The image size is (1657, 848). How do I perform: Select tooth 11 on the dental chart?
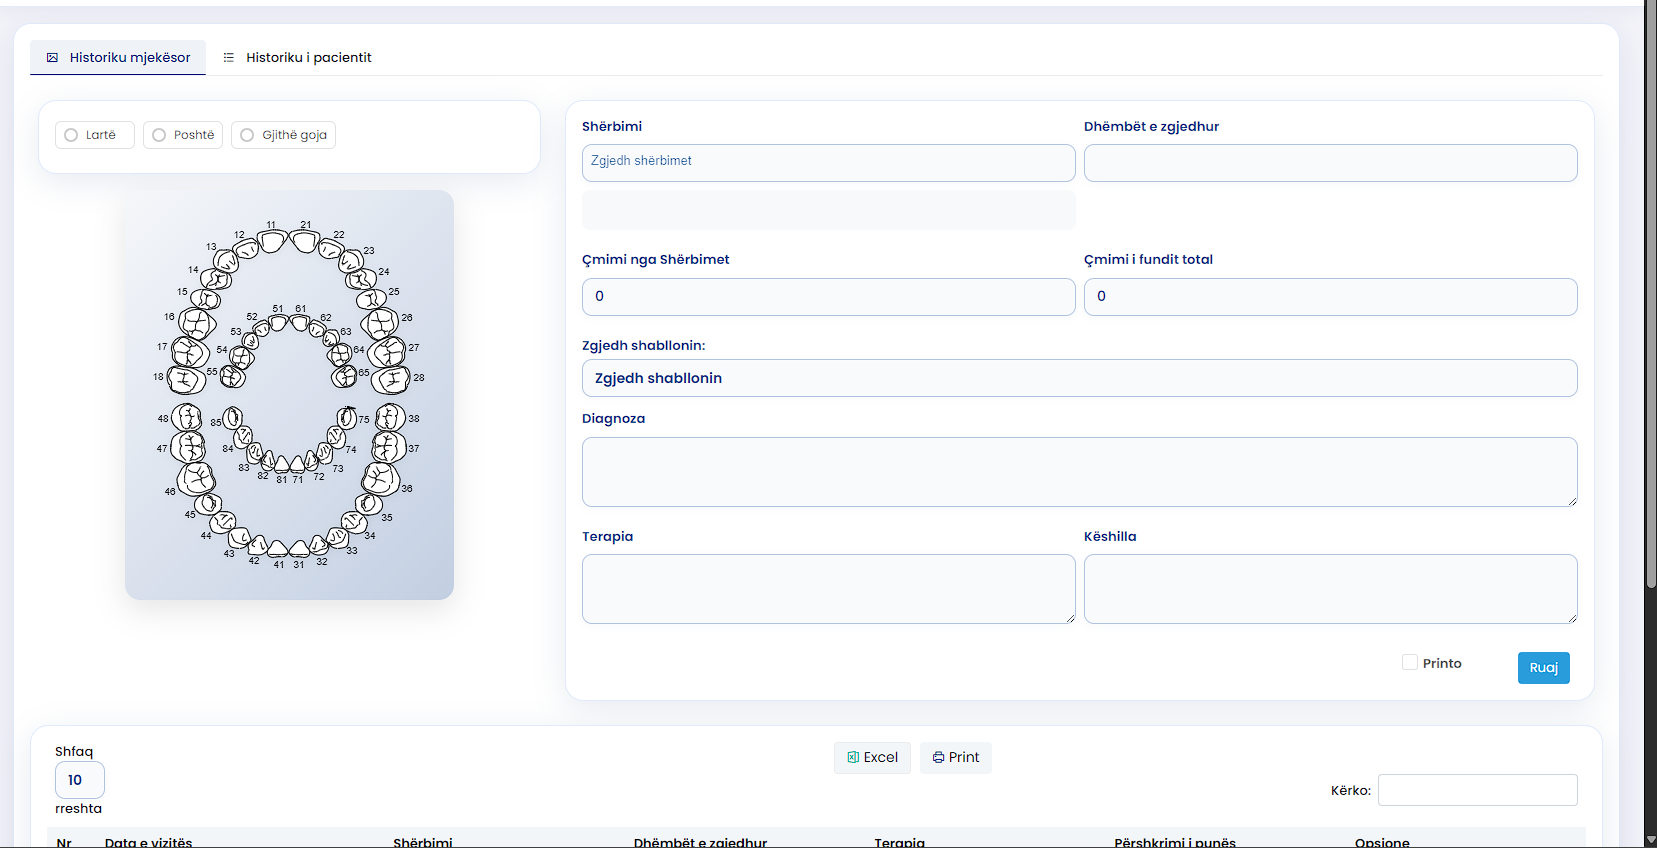click(x=272, y=241)
